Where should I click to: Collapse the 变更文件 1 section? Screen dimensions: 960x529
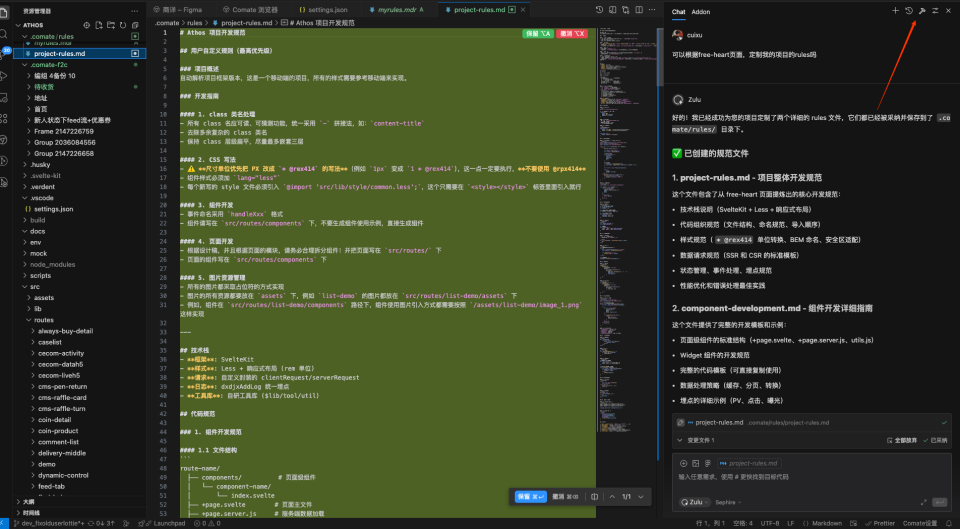click(680, 440)
